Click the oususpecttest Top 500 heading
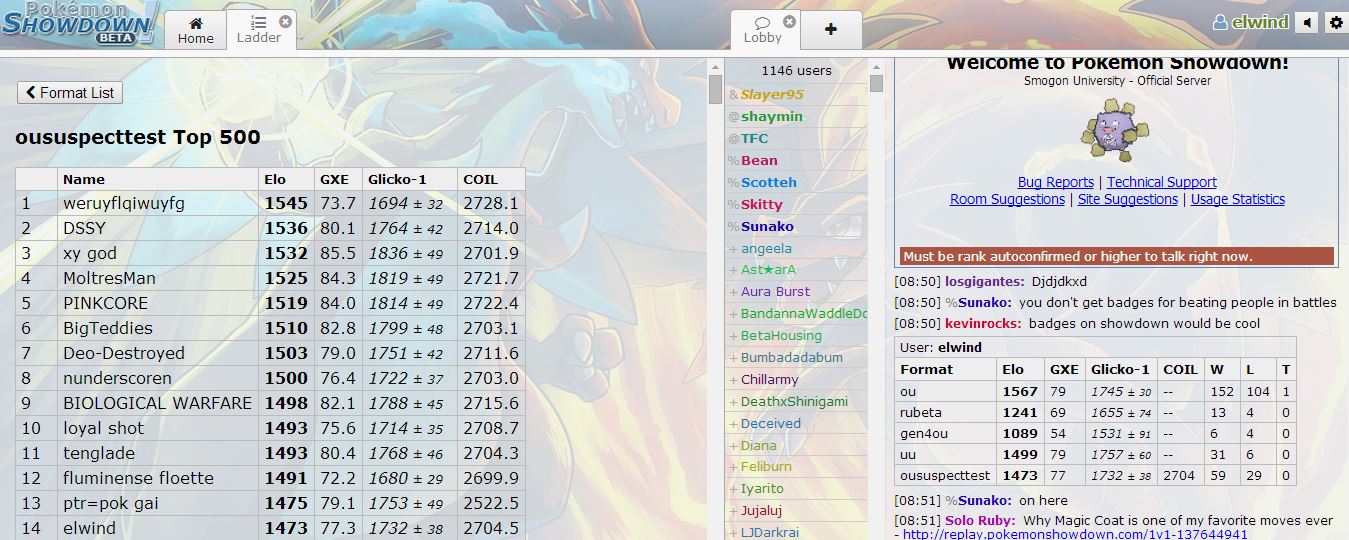This screenshot has width=1349, height=540. point(138,137)
